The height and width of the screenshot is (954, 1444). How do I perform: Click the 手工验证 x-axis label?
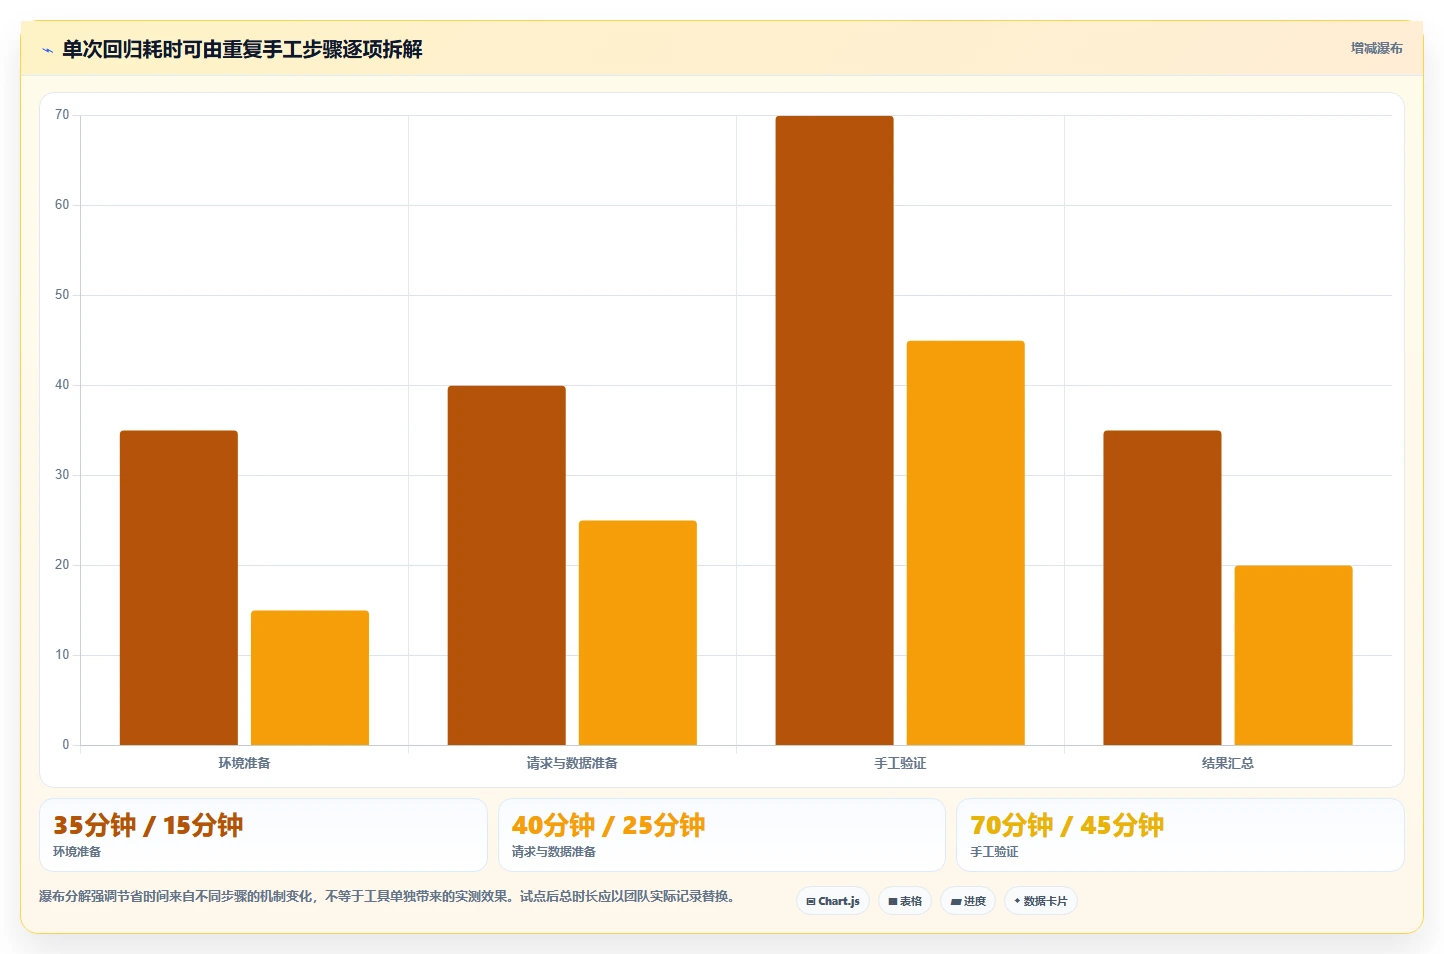point(900,763)
